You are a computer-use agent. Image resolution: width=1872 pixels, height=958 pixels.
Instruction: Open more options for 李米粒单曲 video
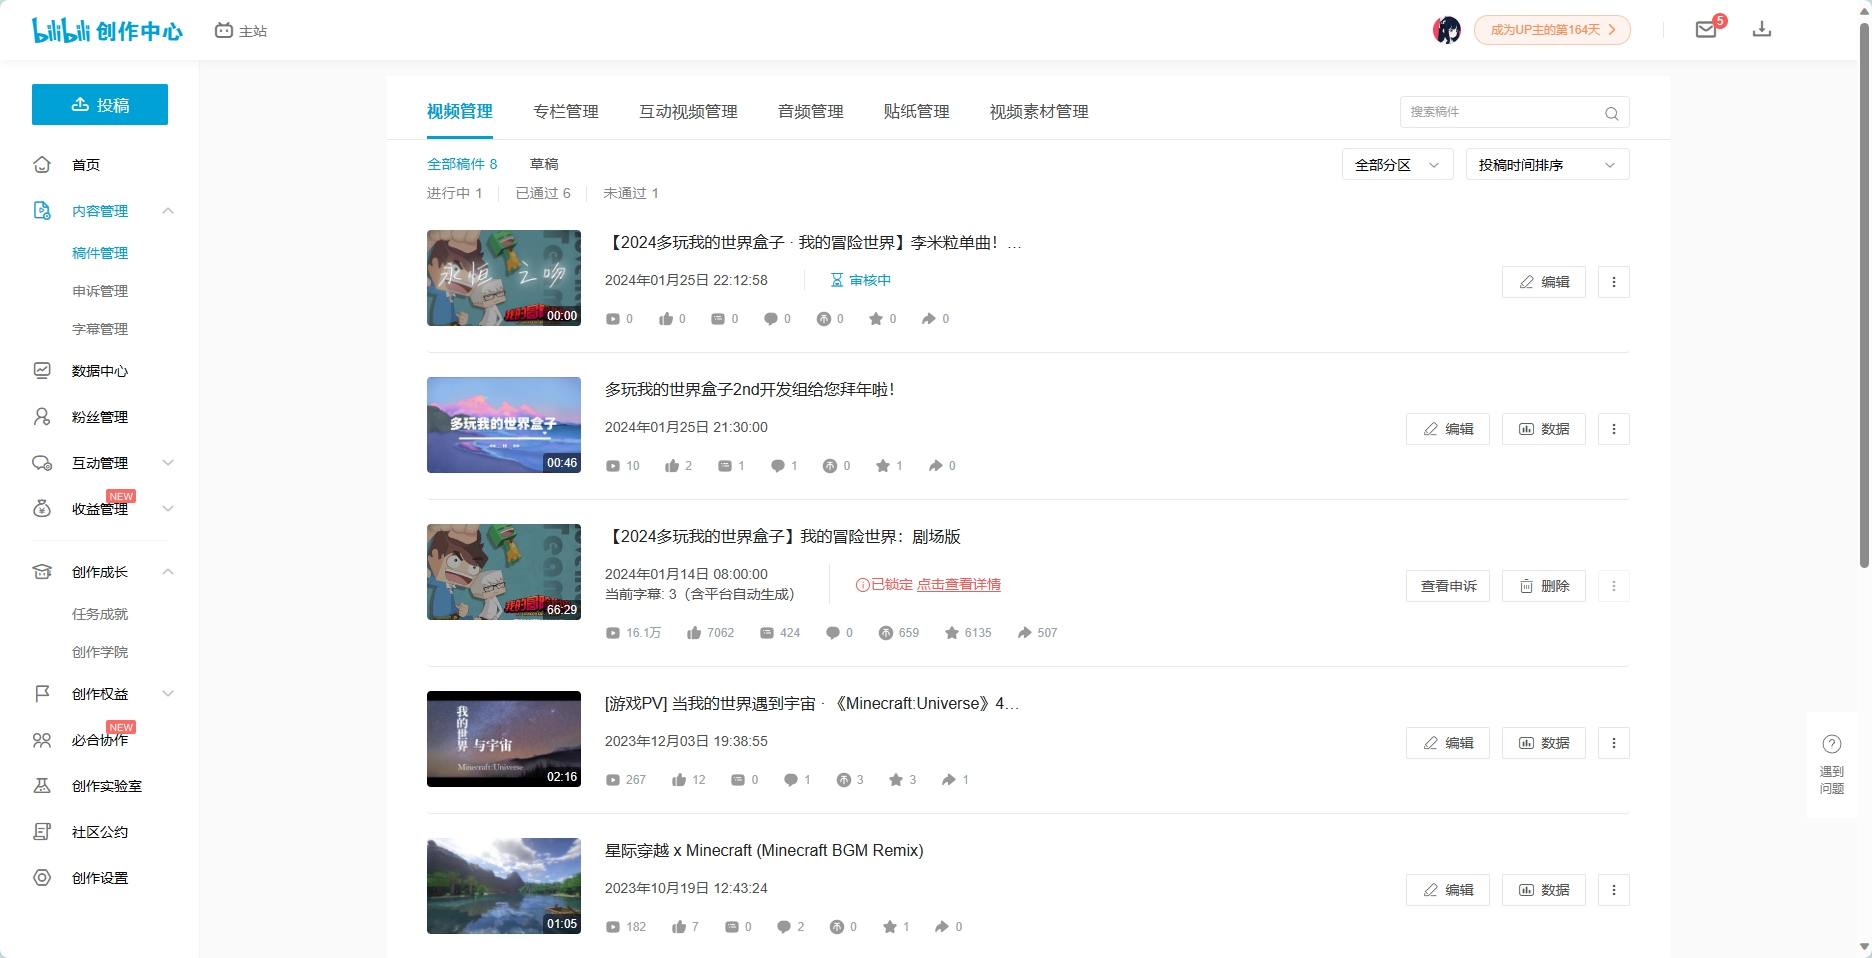(1613, 282)
